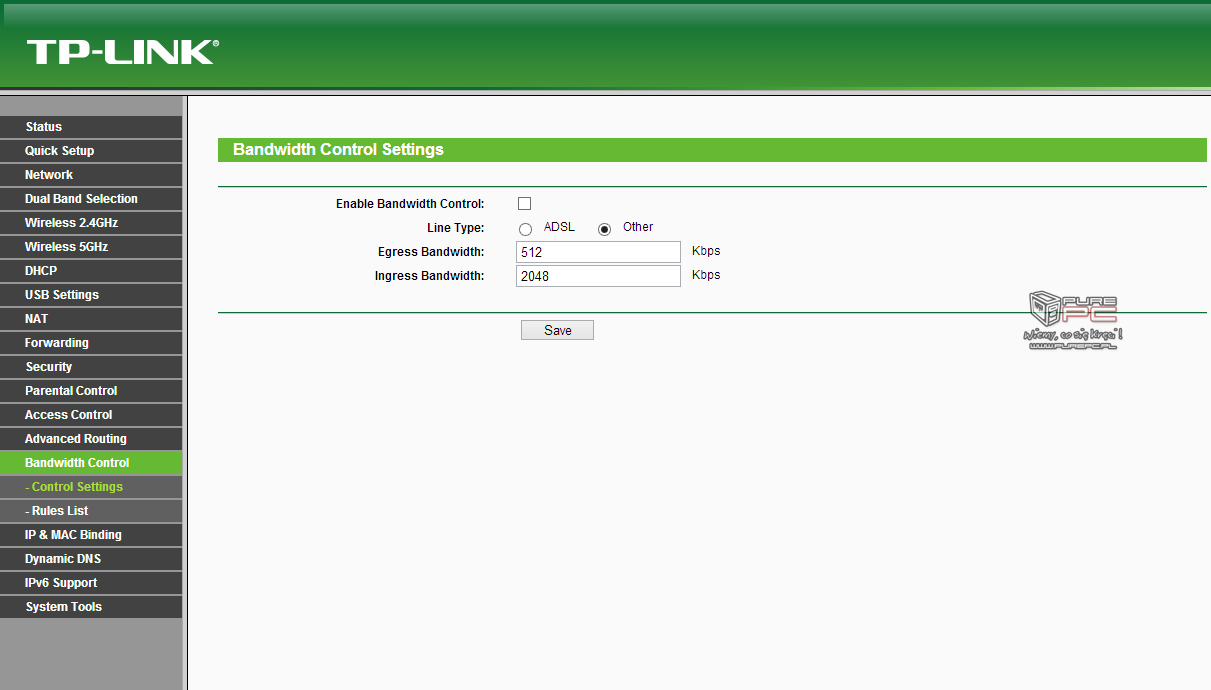Expand the Network menu section

(x=49, y=175)
